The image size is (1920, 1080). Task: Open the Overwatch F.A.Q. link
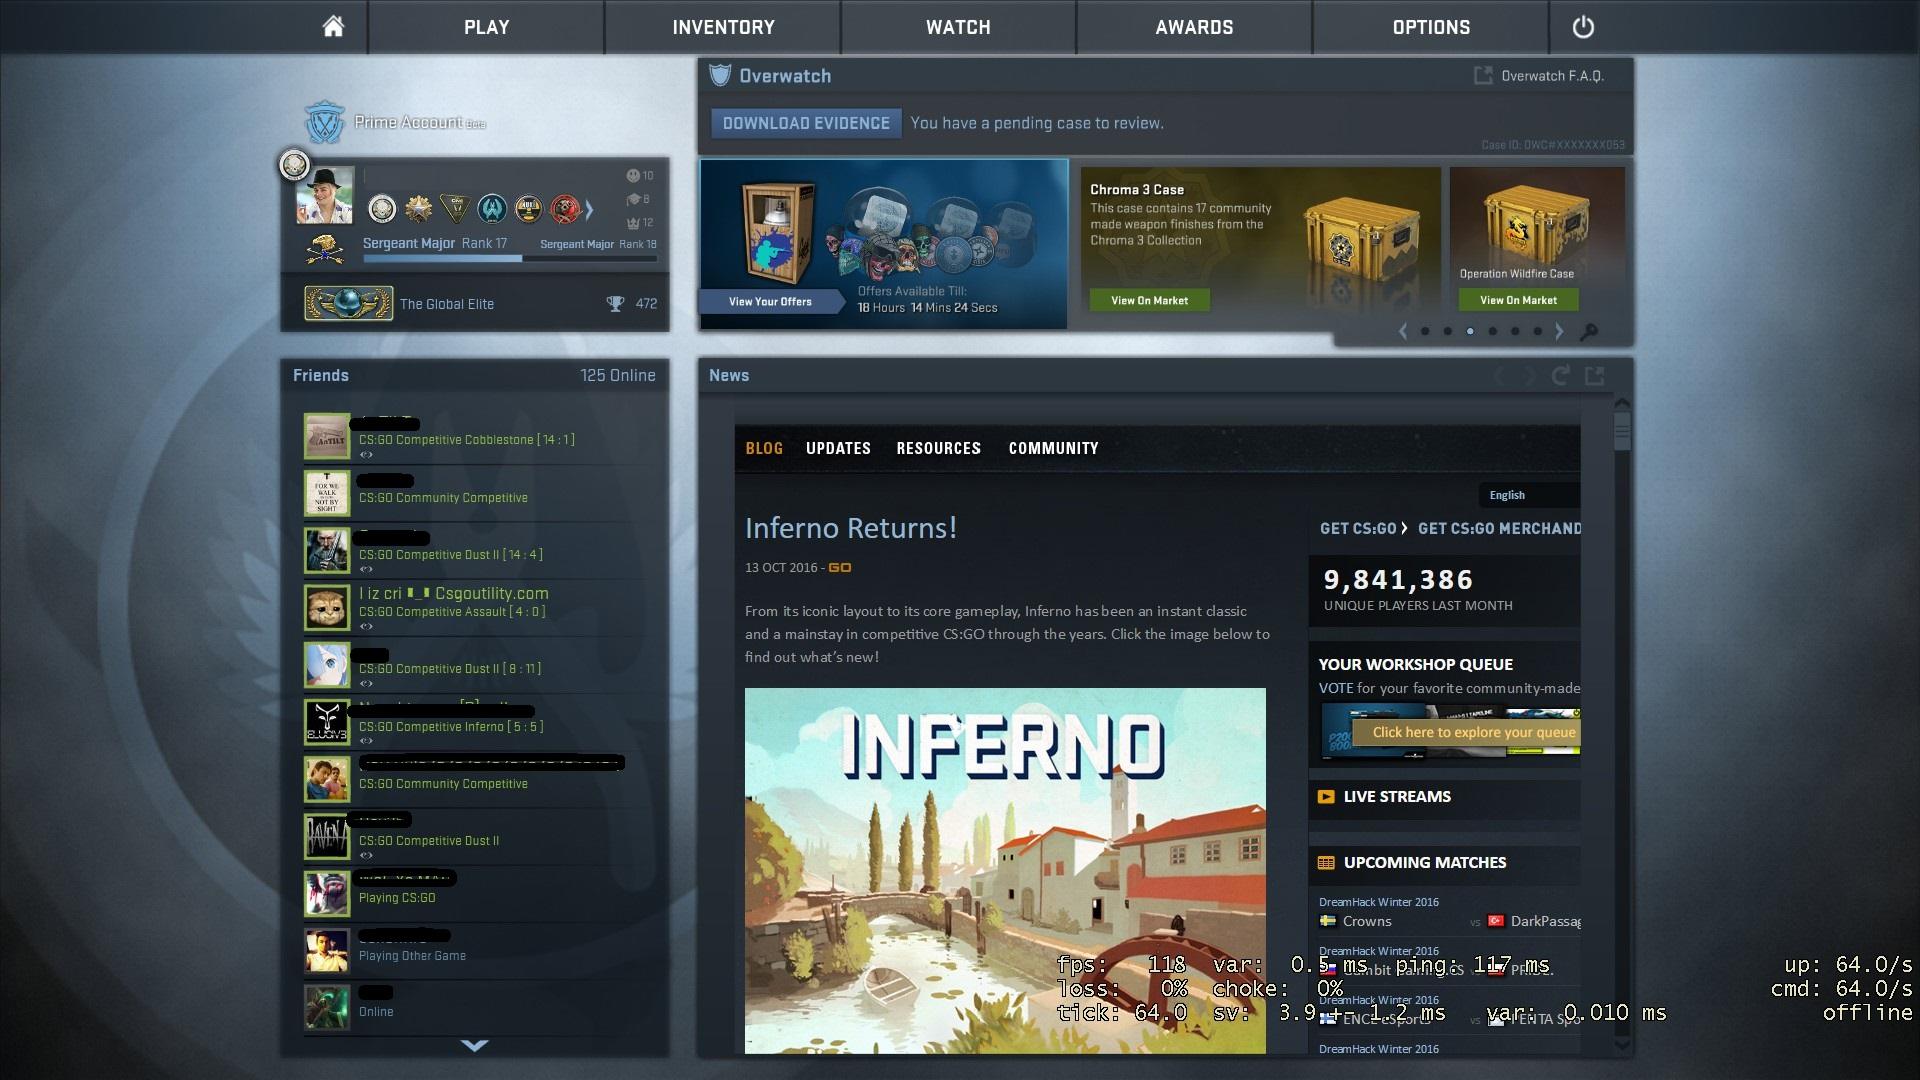(1540, 76)
